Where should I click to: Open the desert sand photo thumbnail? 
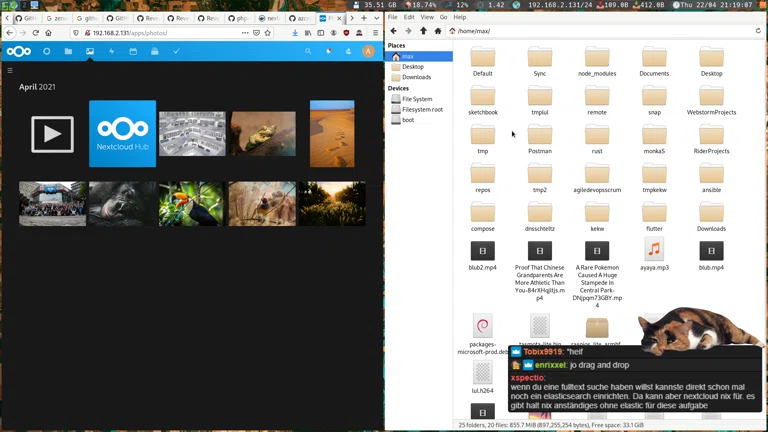tap(332, 134)
